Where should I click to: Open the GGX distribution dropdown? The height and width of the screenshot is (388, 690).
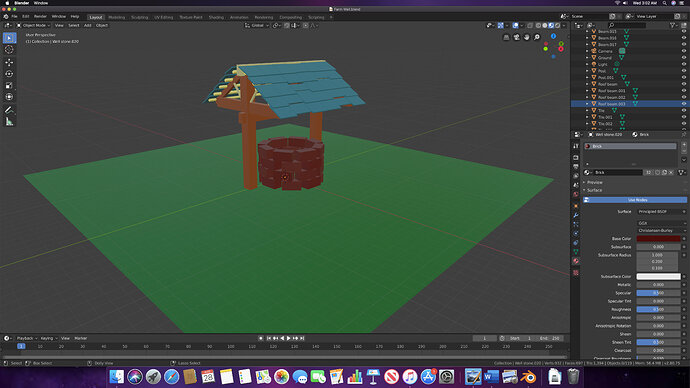pos(661,223)
